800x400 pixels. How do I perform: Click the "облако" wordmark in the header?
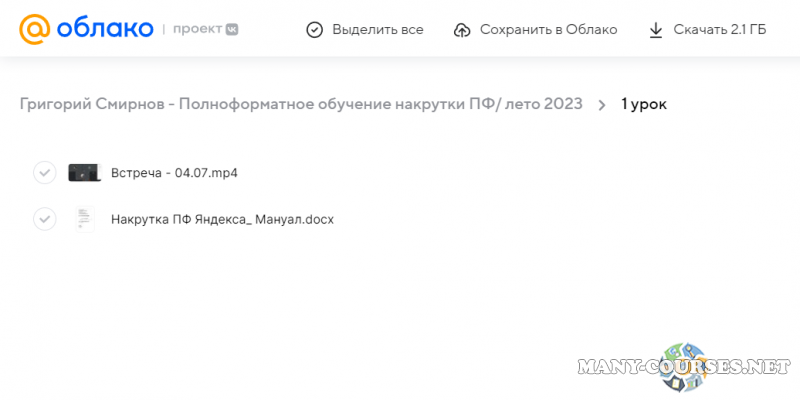(104, 30)
